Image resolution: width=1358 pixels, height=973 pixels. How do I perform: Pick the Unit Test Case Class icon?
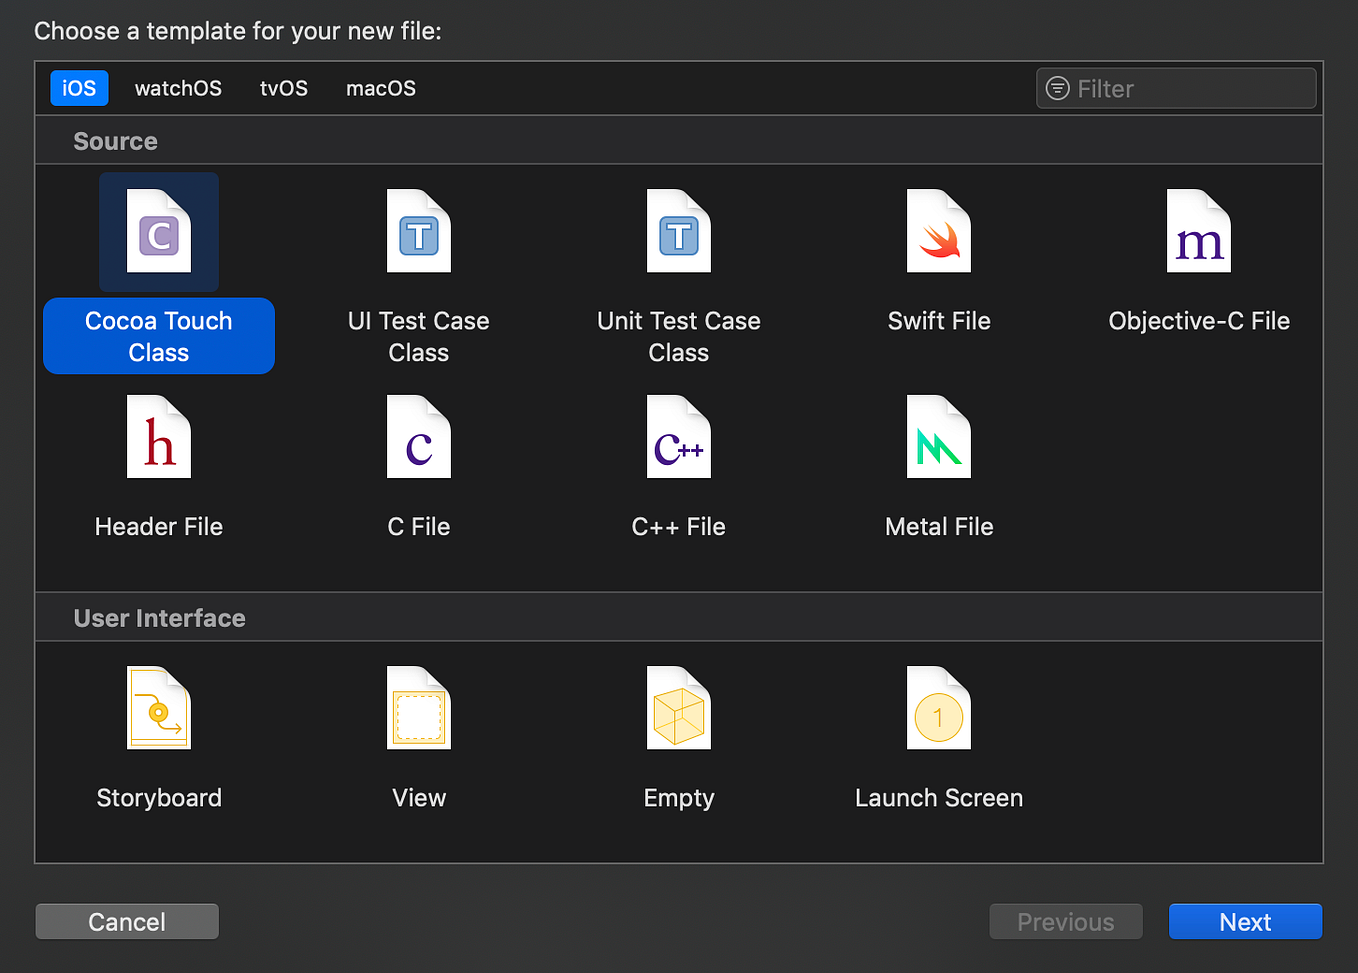tap(678, 231)
